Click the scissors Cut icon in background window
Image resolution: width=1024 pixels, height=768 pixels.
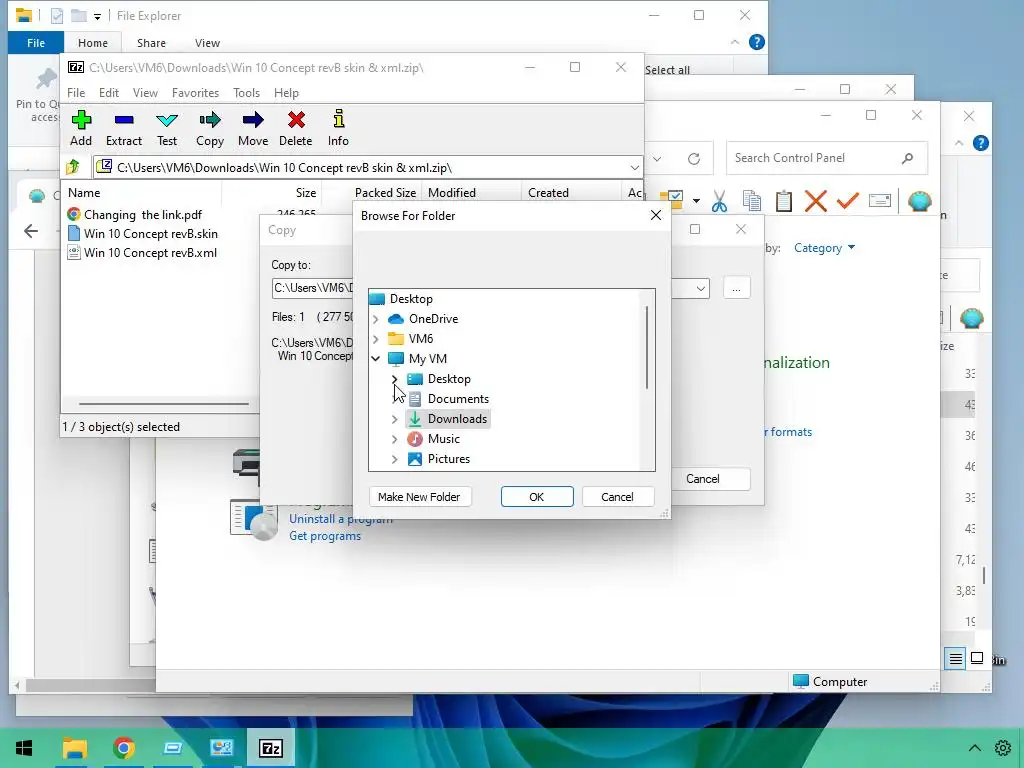point(719,201)
